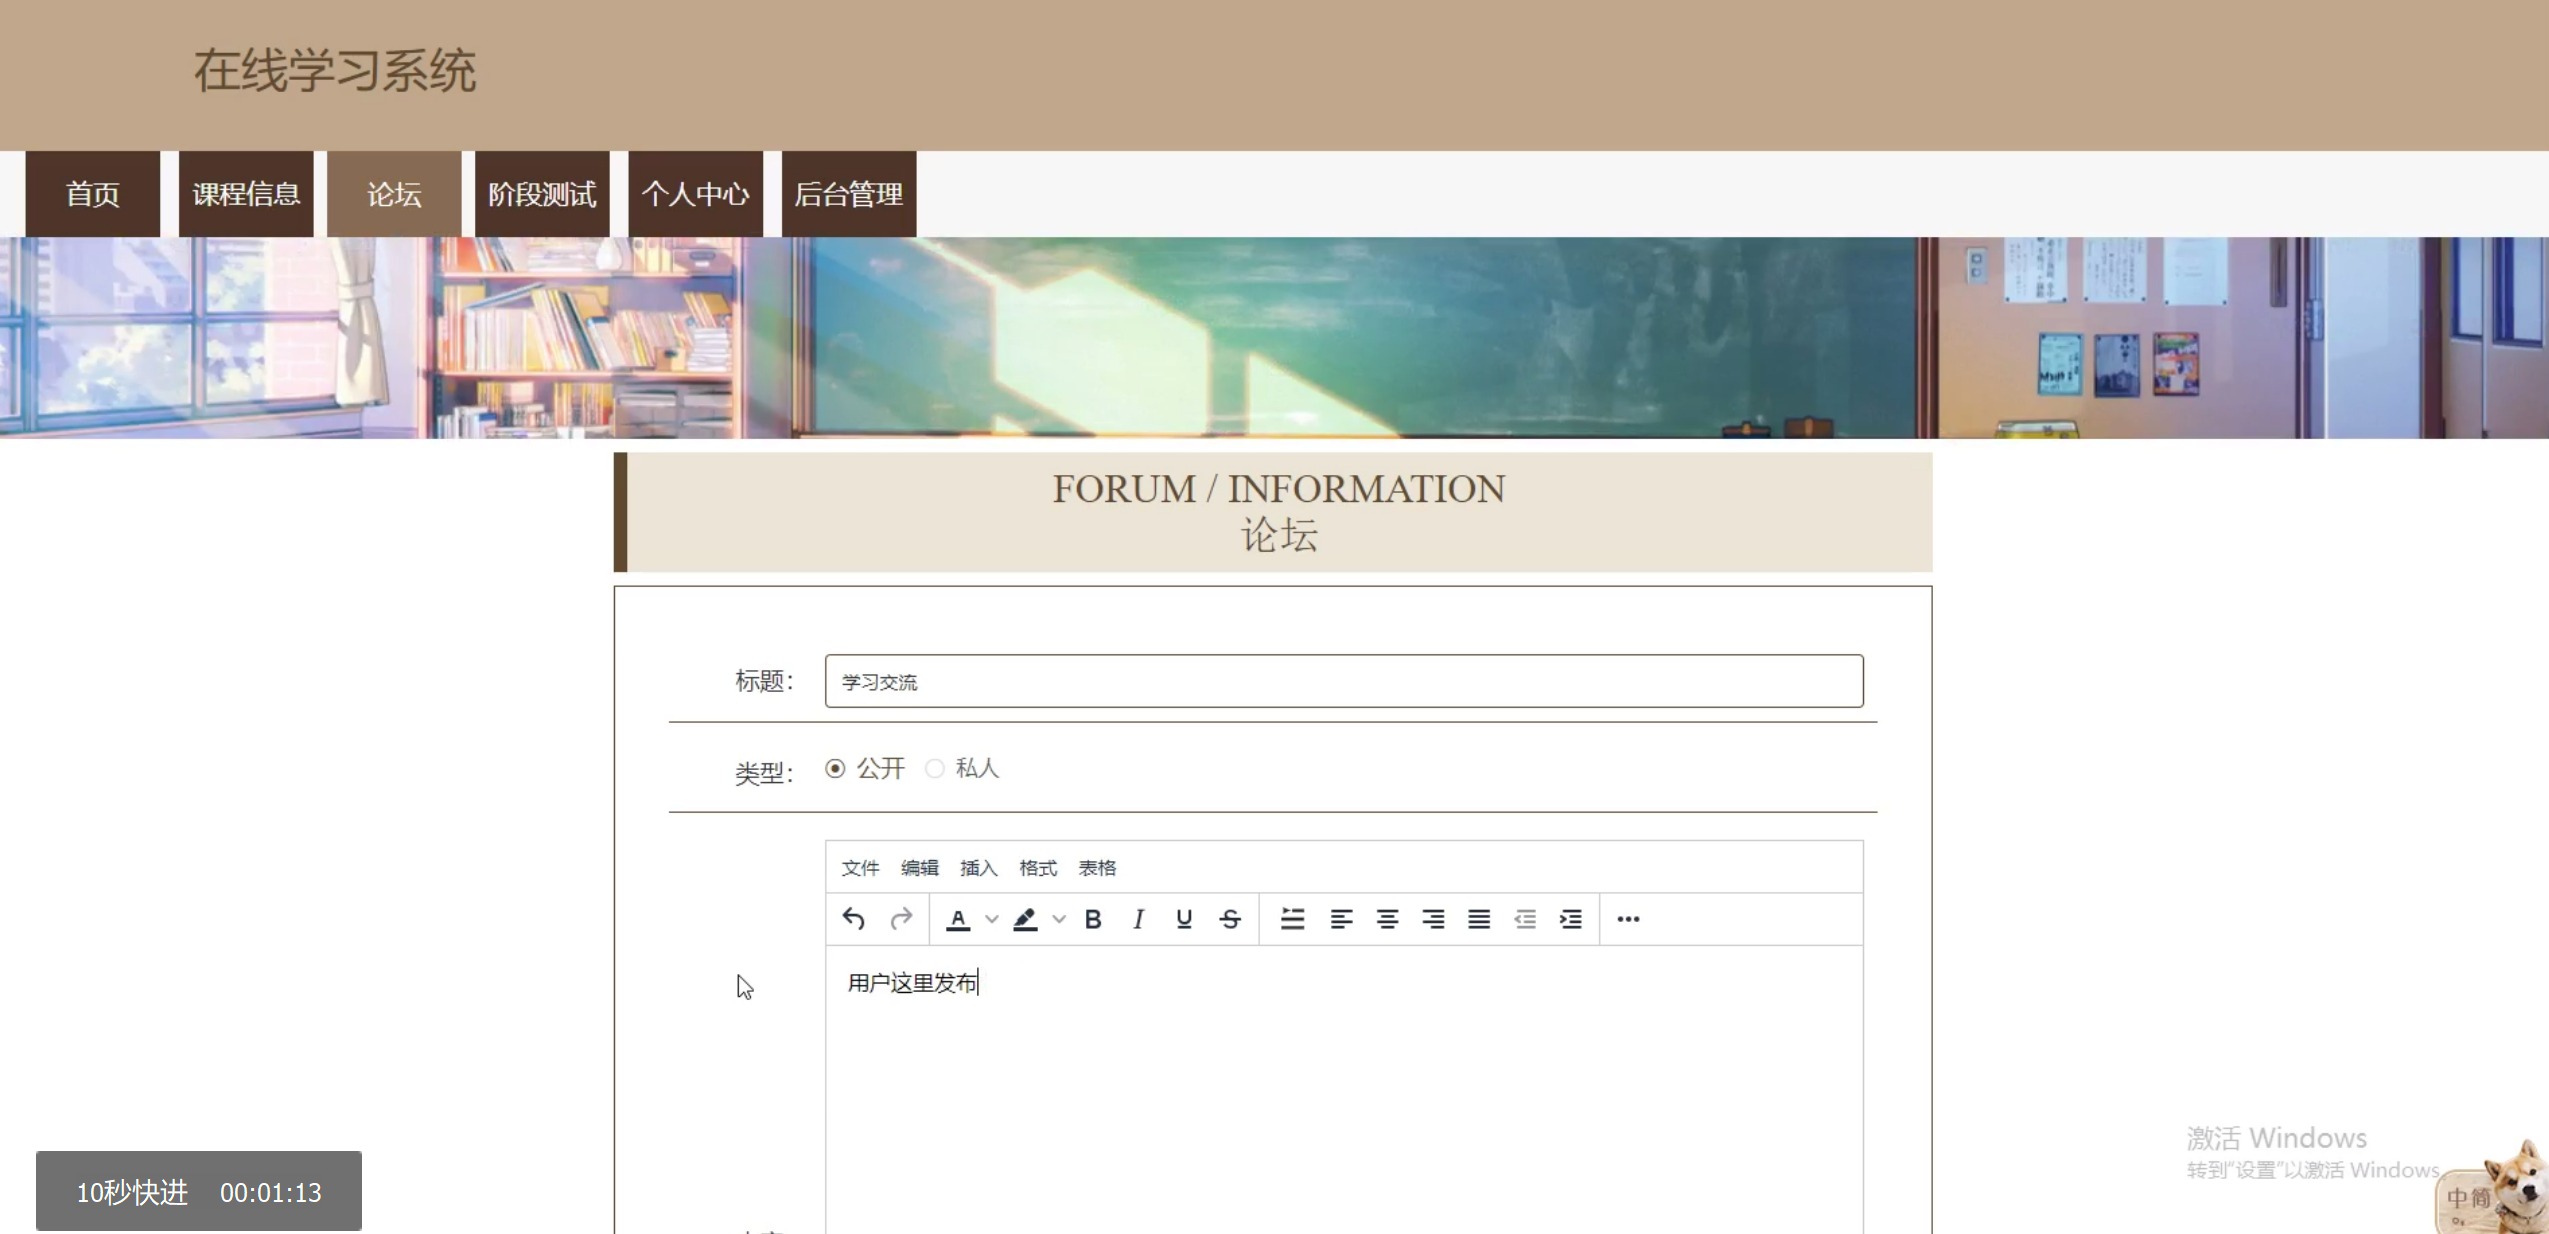The image size is (2549, 1234).
Task: Click the undo icon in editor toolbar
Action: 853,919
